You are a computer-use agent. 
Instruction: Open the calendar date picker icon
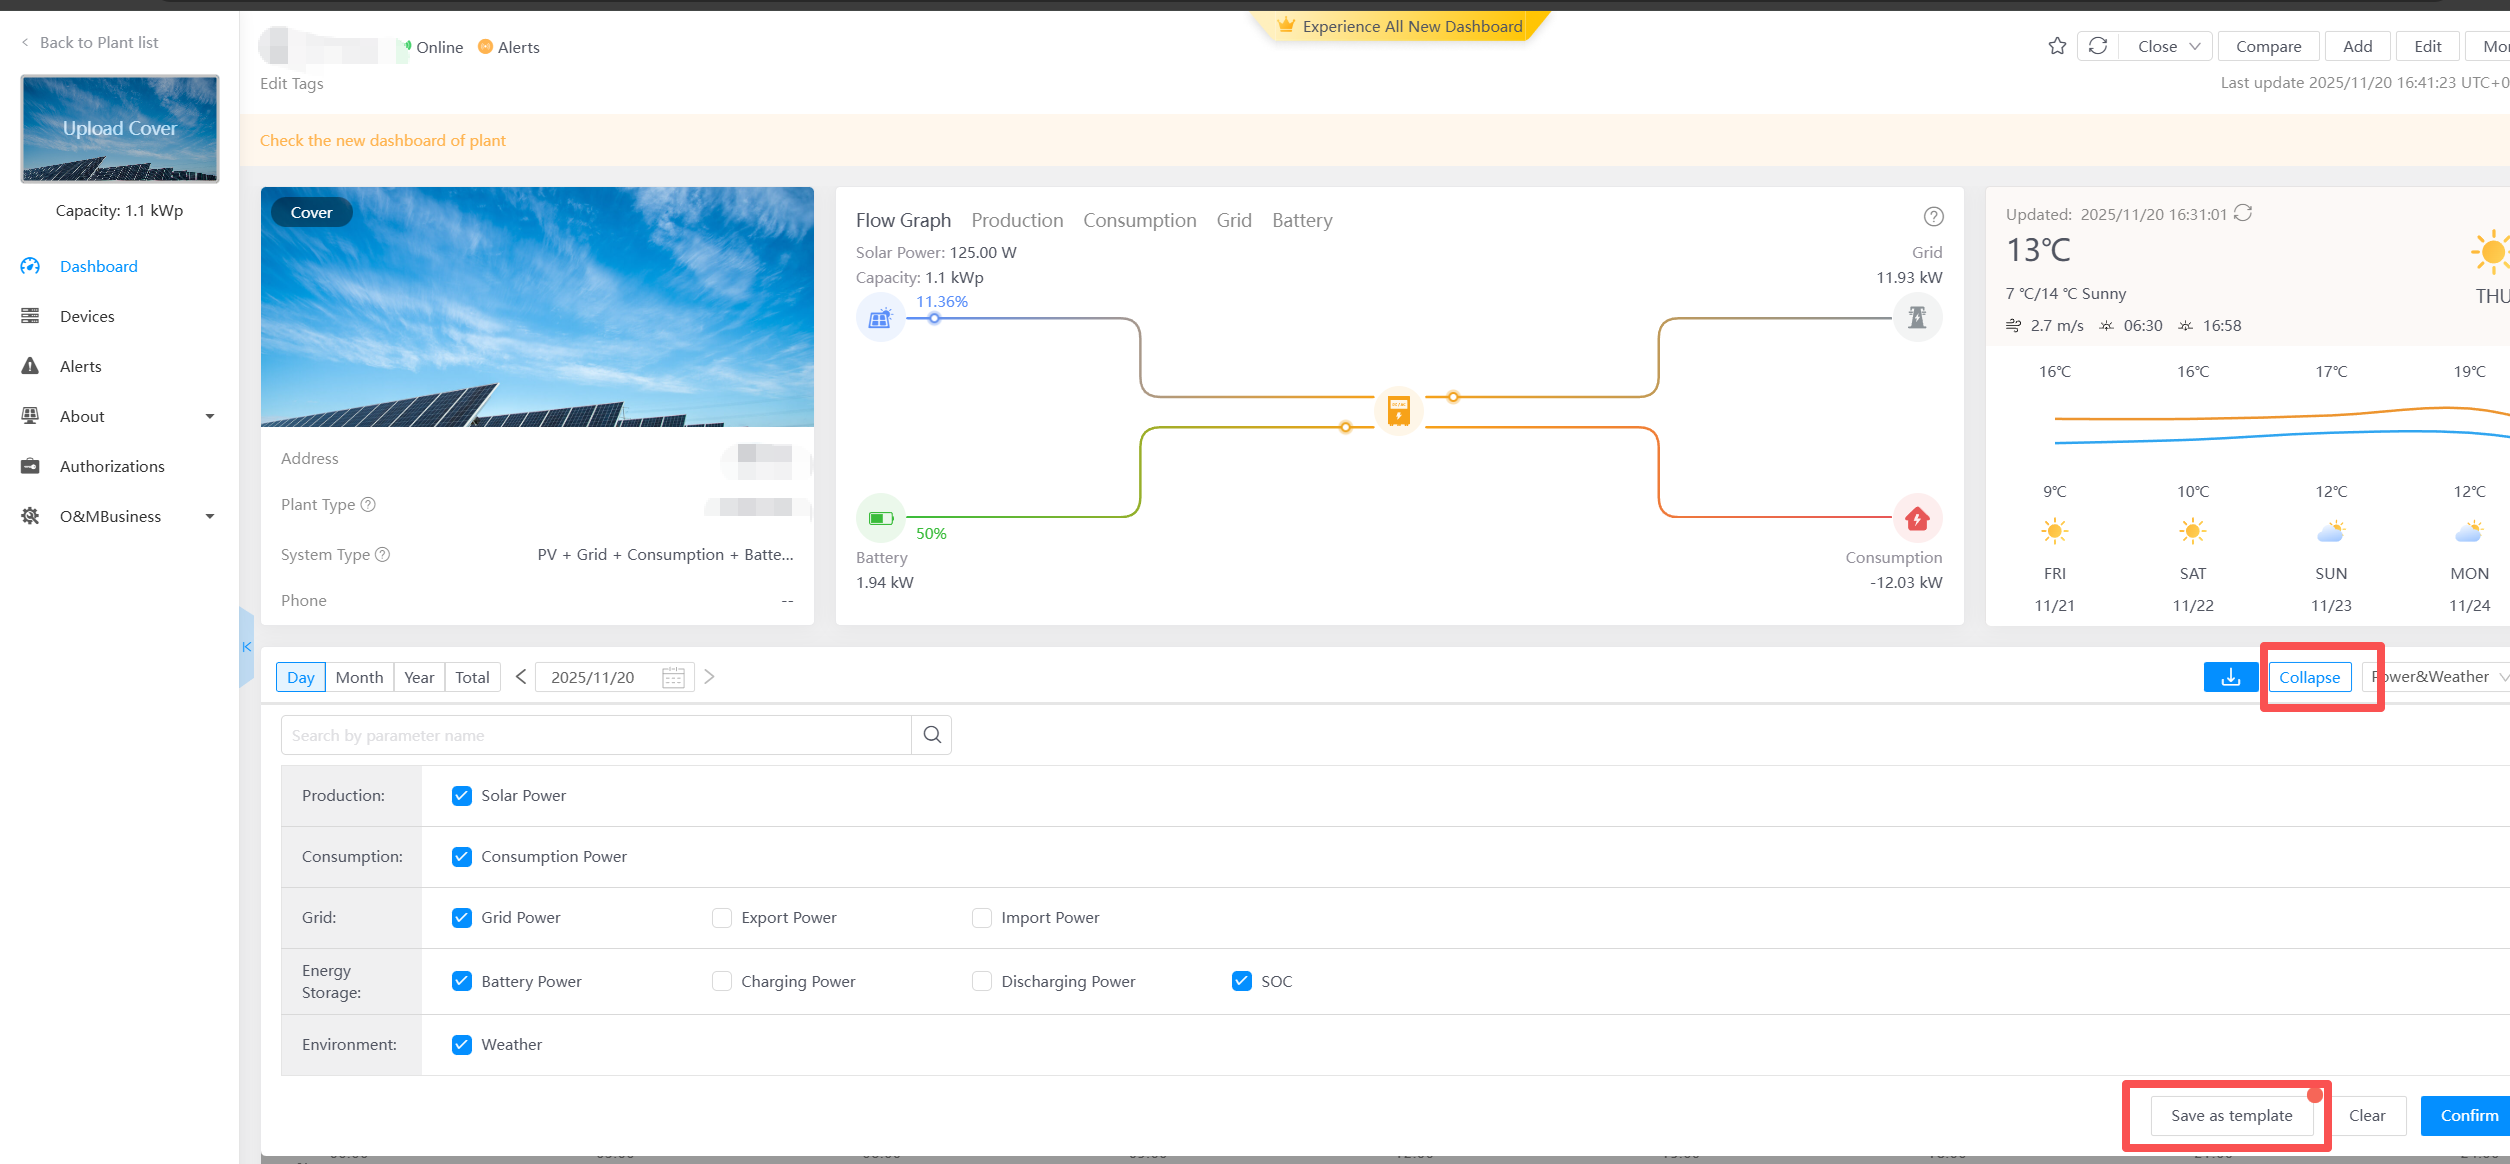[673, 677]
